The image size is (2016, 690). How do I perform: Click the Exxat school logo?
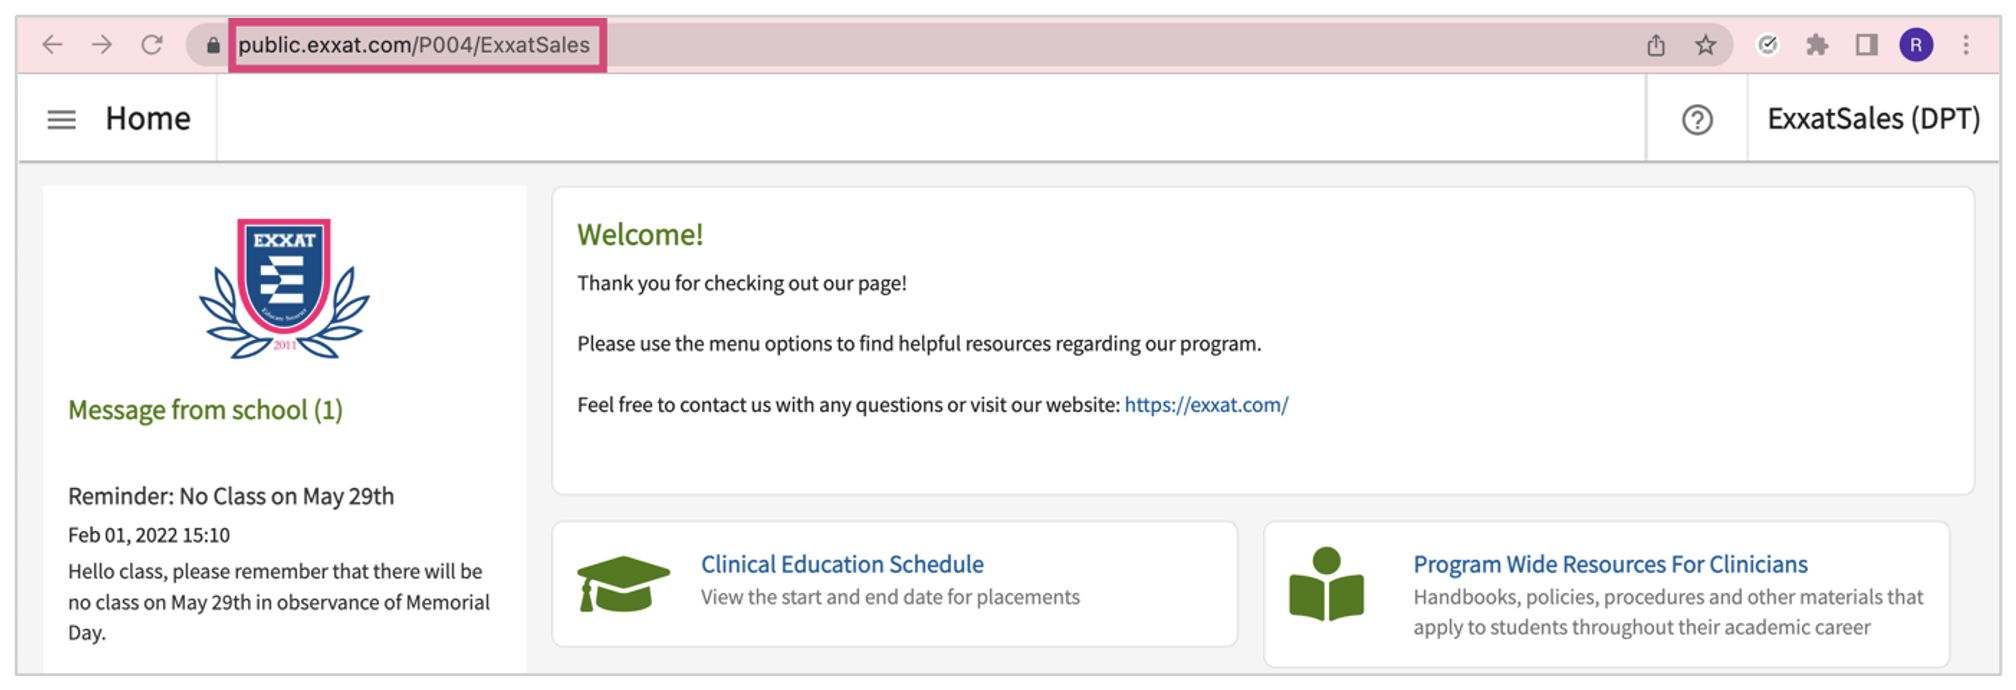(284, 288)
